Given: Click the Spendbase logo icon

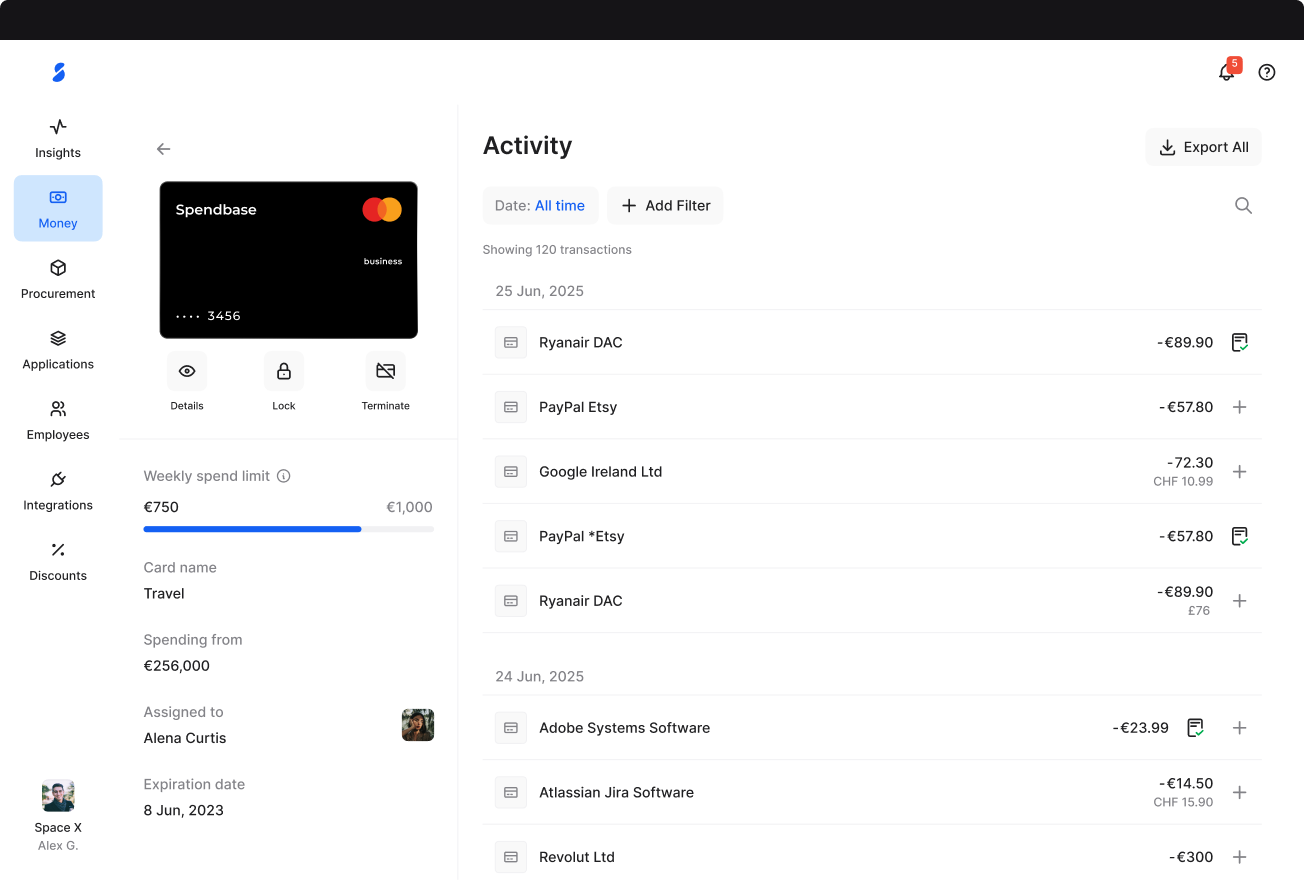Looking at the screenshot, I should pyautogui.click(x=58, y=72).
